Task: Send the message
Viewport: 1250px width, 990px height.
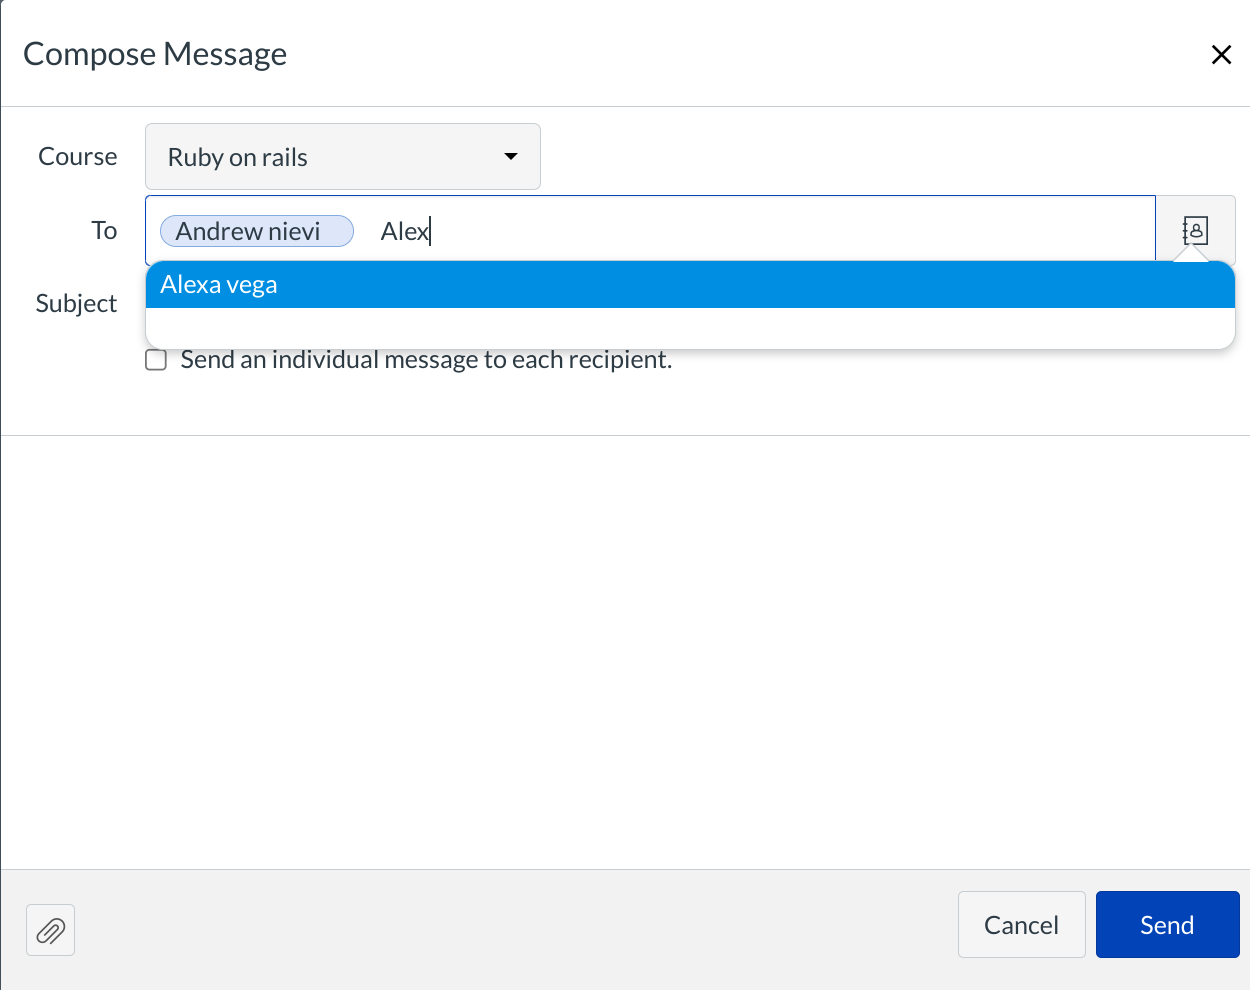Action: (1167, 925)
